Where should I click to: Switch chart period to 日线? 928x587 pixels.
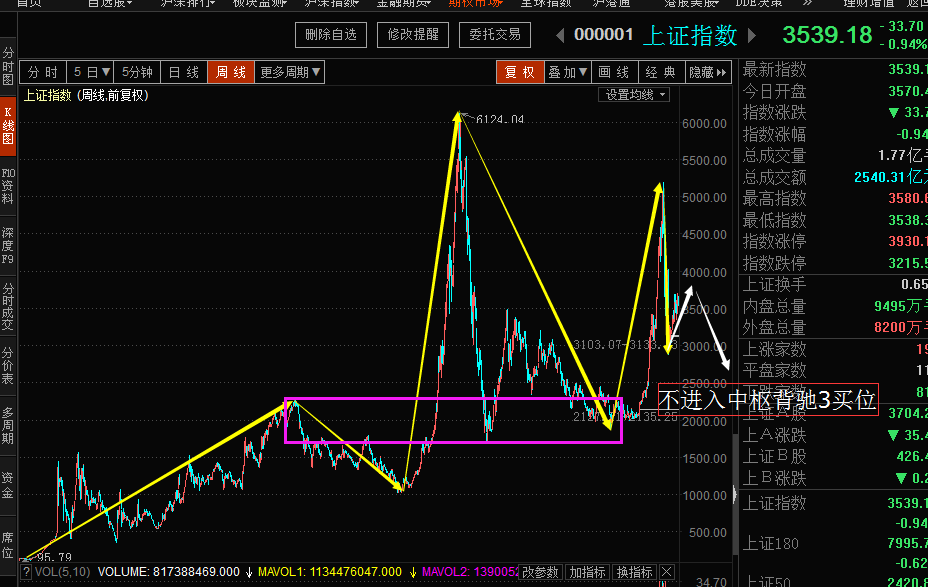(183, 72)
